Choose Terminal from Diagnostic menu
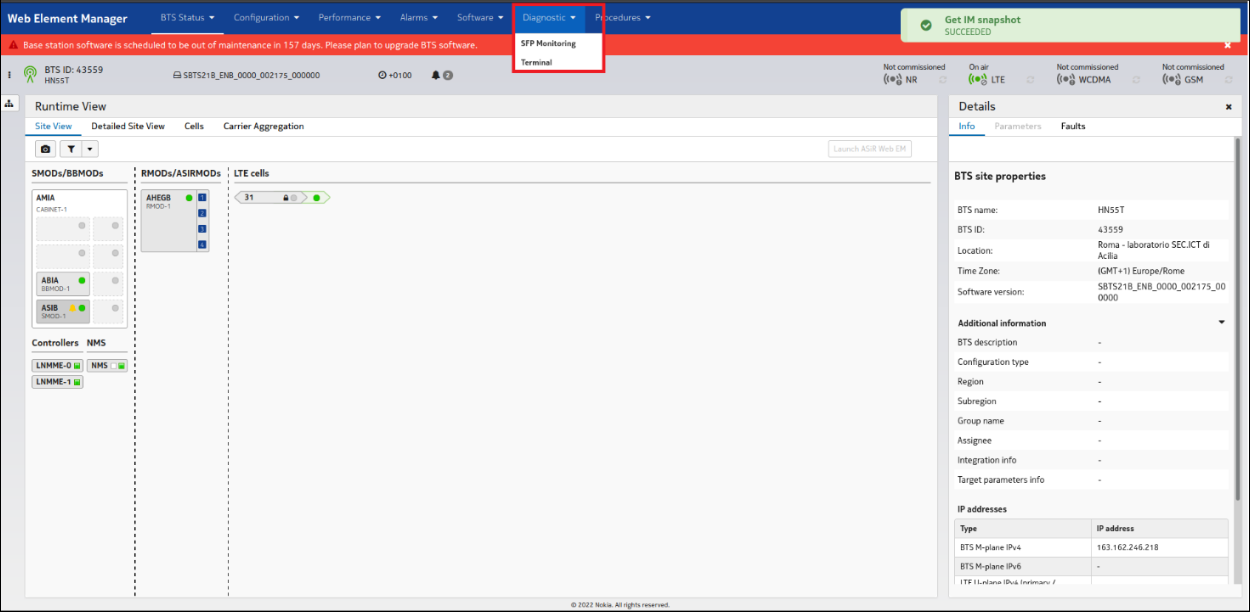 coord(536,62)
